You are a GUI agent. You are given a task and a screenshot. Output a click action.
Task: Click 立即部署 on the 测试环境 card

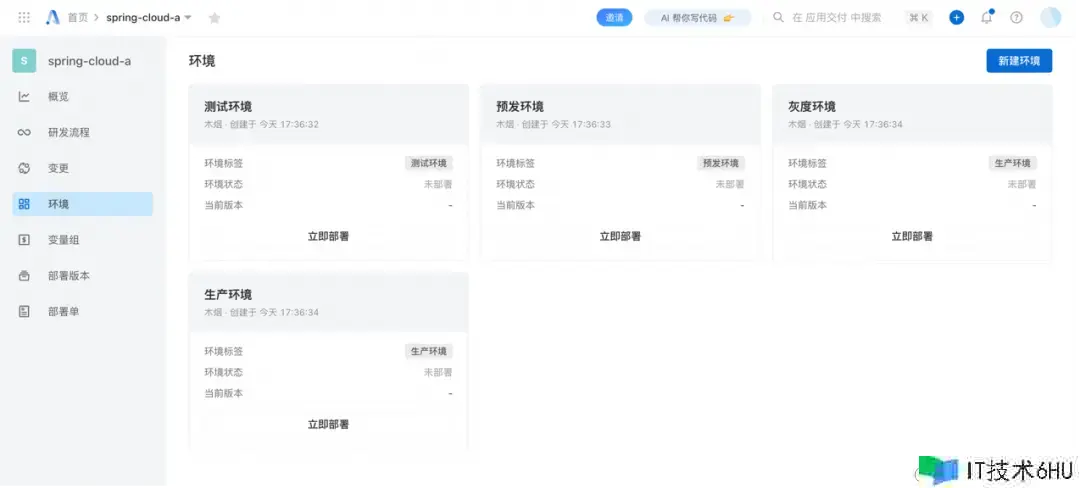pyautogui.click(x=328, y=237)
